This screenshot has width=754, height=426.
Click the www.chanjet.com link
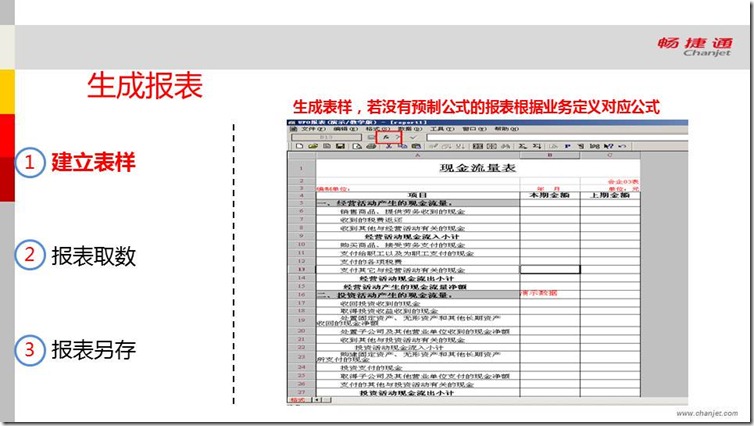(707, 413)
